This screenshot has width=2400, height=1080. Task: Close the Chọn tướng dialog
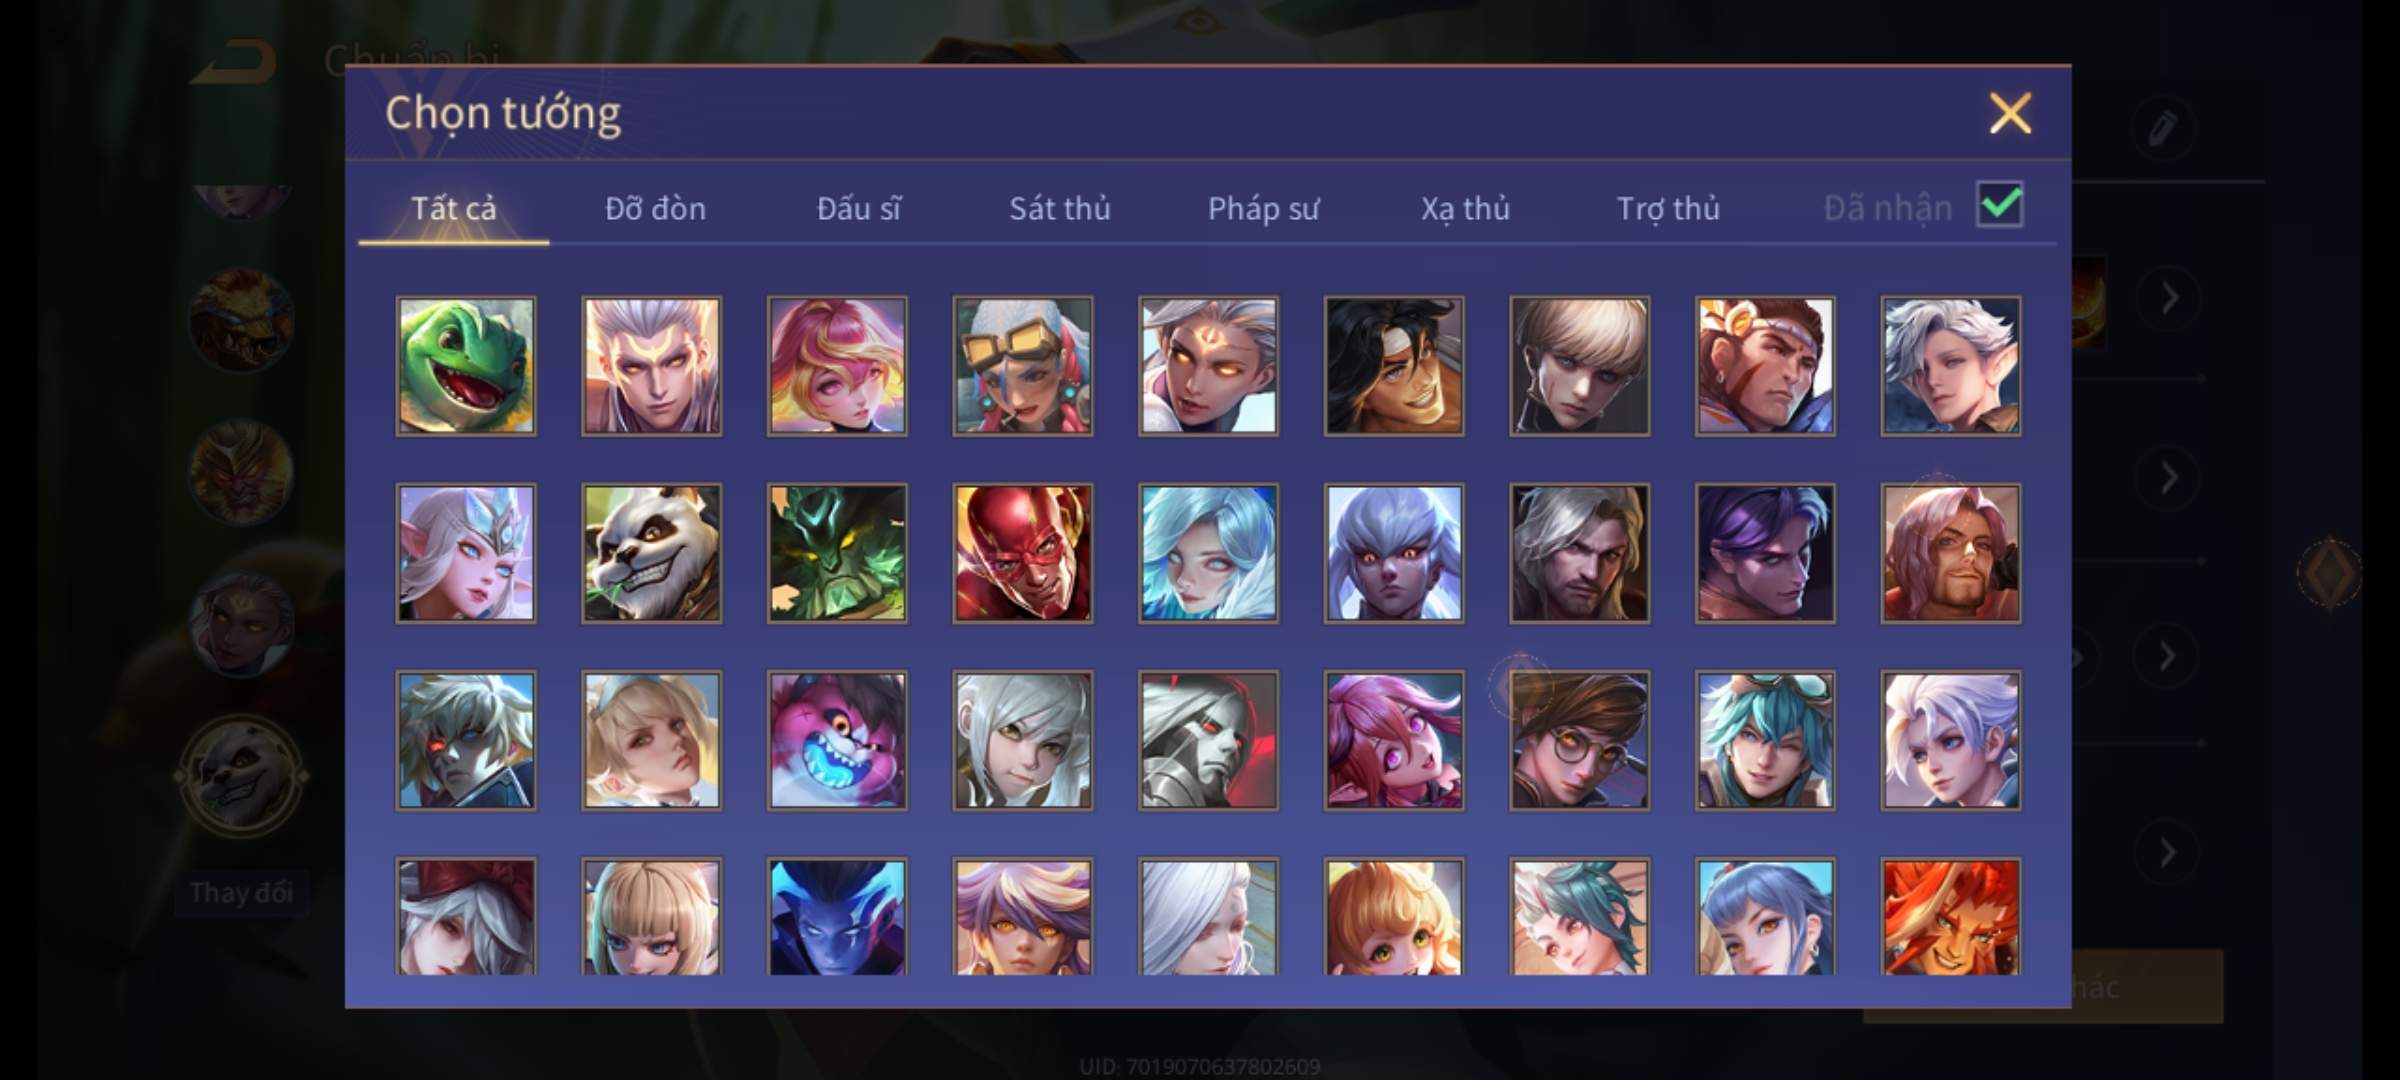2010,113
